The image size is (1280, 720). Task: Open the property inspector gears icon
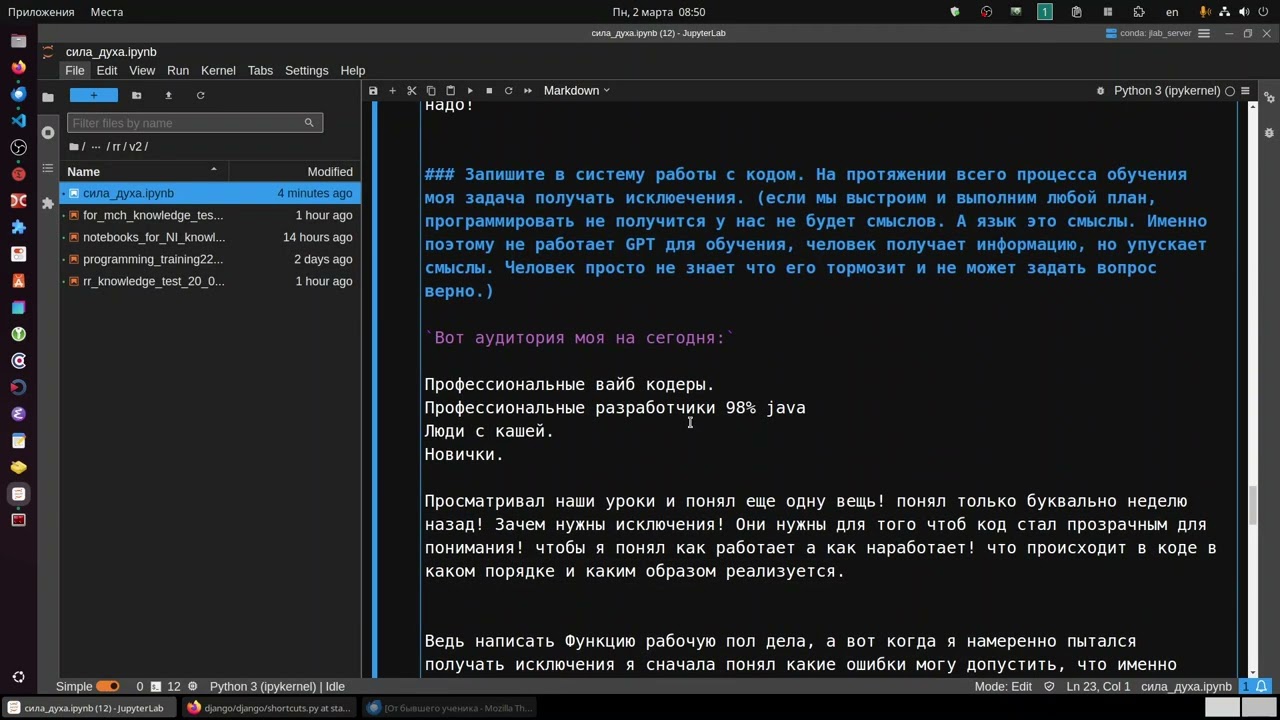click(1269, 98)
